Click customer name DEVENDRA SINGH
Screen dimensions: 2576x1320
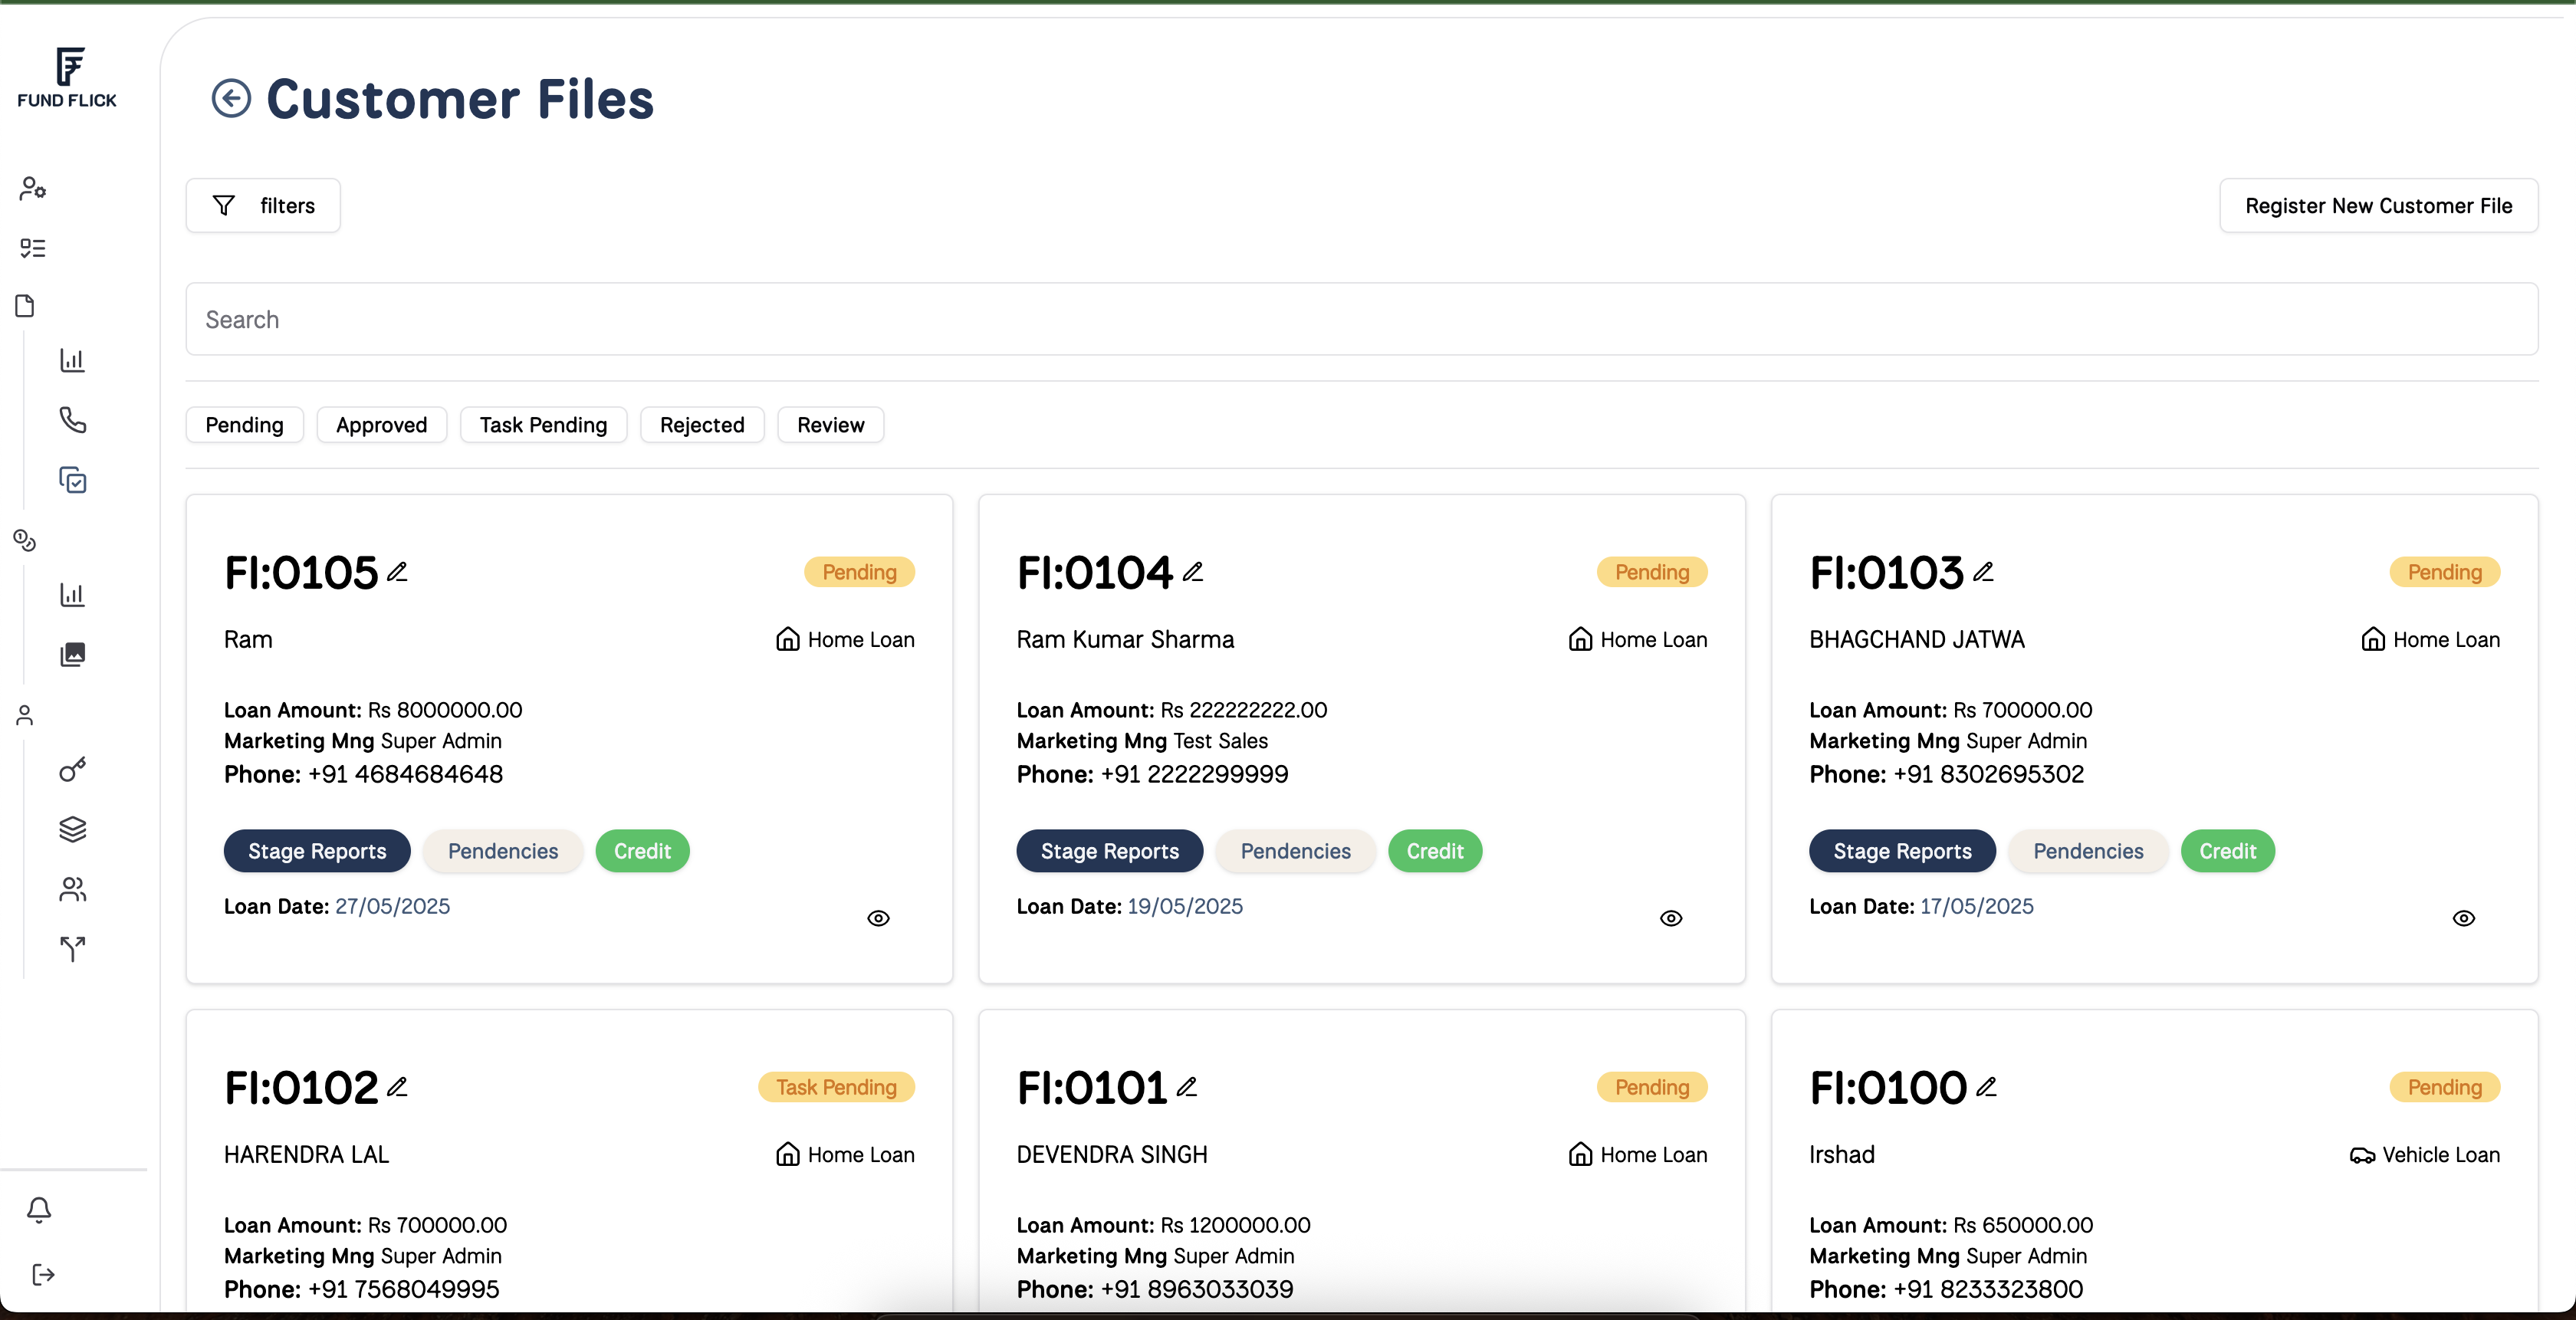[x=1112, y=1155]
